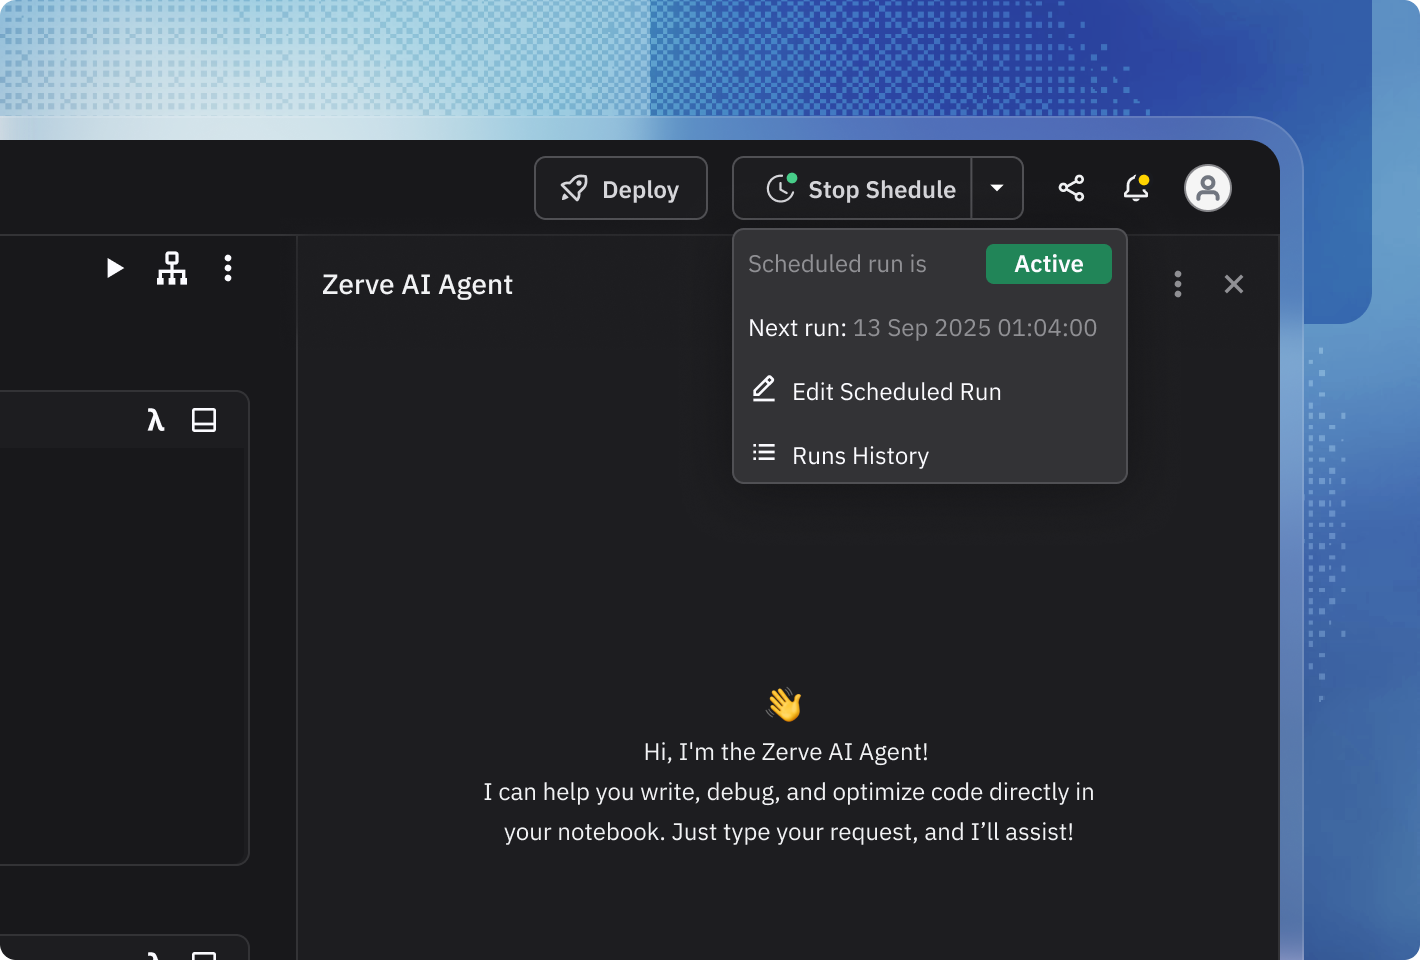Click the Deploy rocket button
This screenshot has width=1420, height=960.
tap(620, 188)
